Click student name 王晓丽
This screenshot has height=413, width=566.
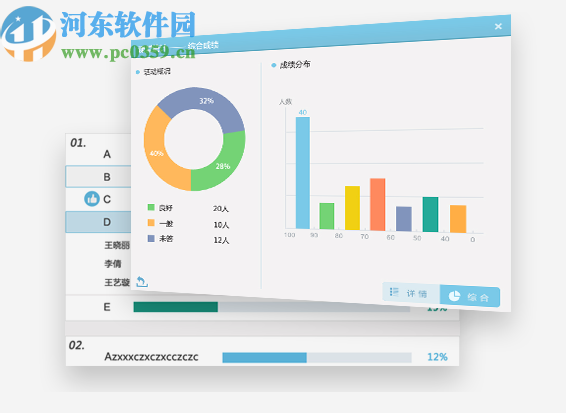coord(117,245)
